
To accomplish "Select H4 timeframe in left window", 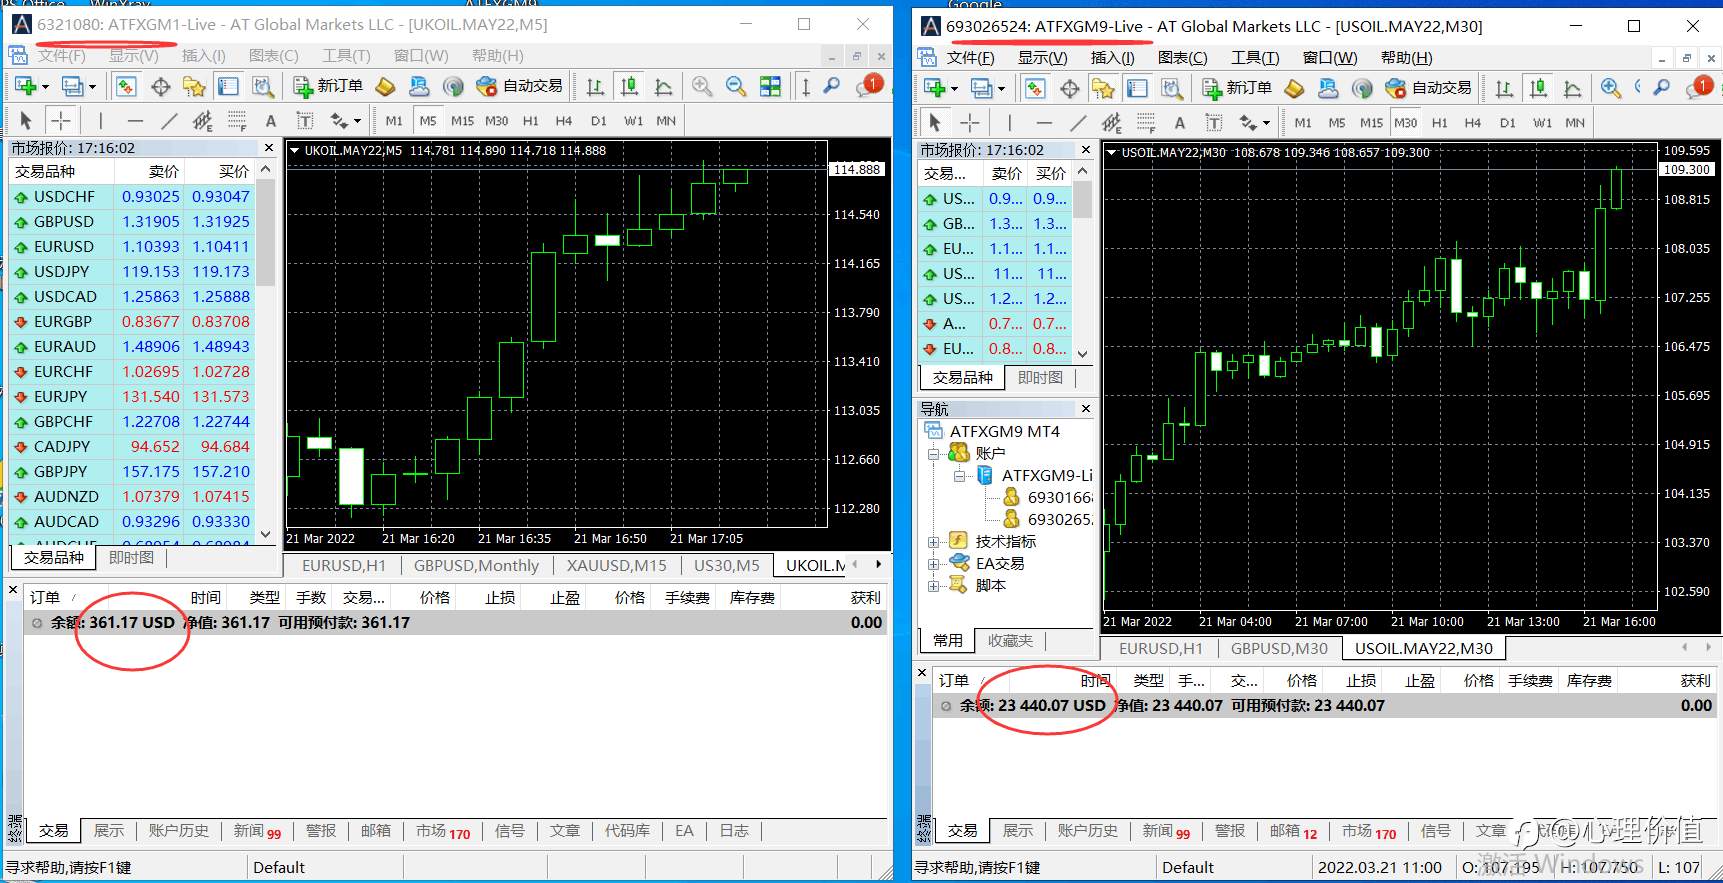I will (564, 121).
